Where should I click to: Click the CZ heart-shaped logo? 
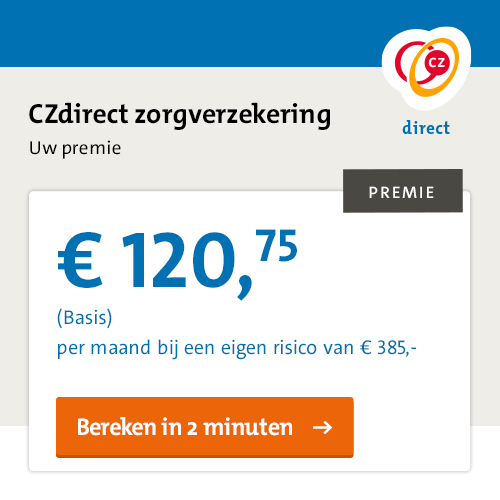click(426, 68)
